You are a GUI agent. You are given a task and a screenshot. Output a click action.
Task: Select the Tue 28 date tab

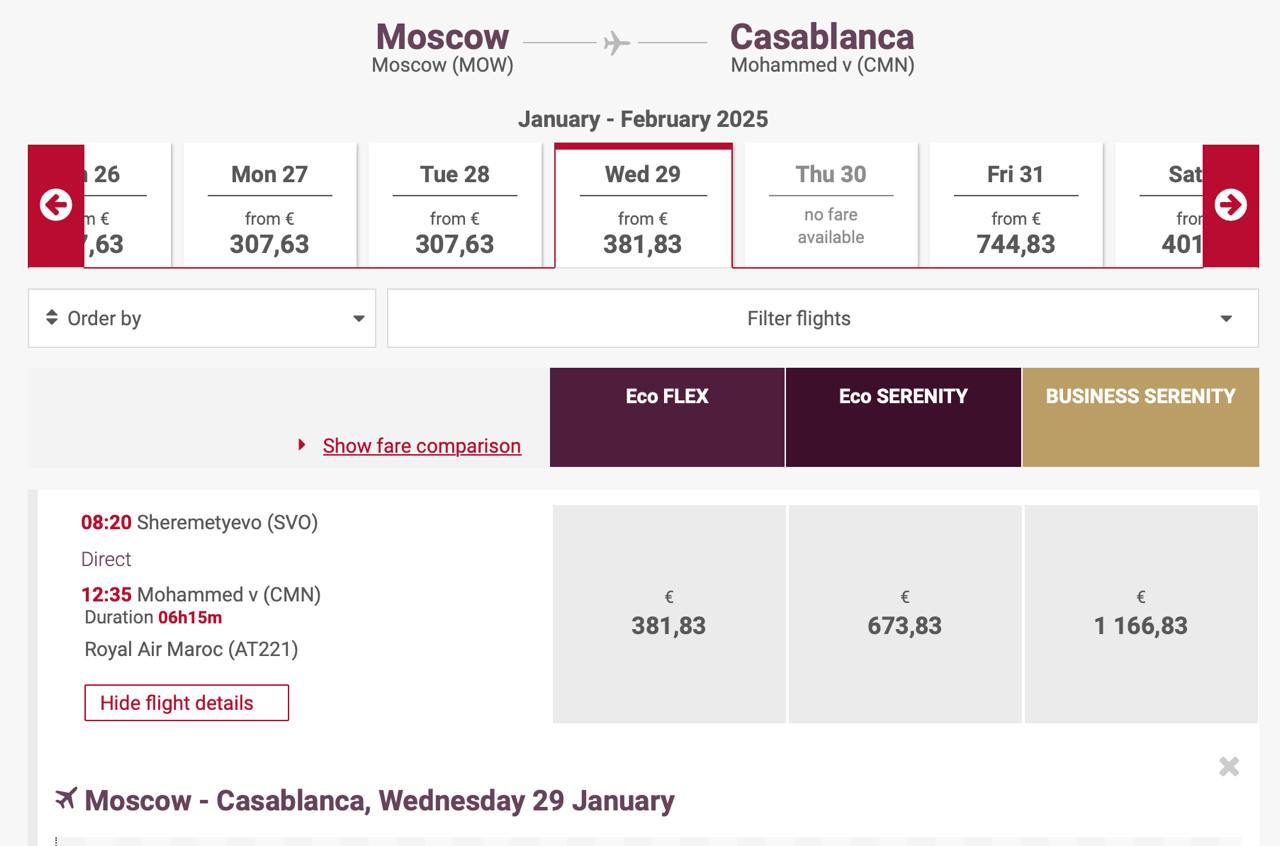point(455,206)
